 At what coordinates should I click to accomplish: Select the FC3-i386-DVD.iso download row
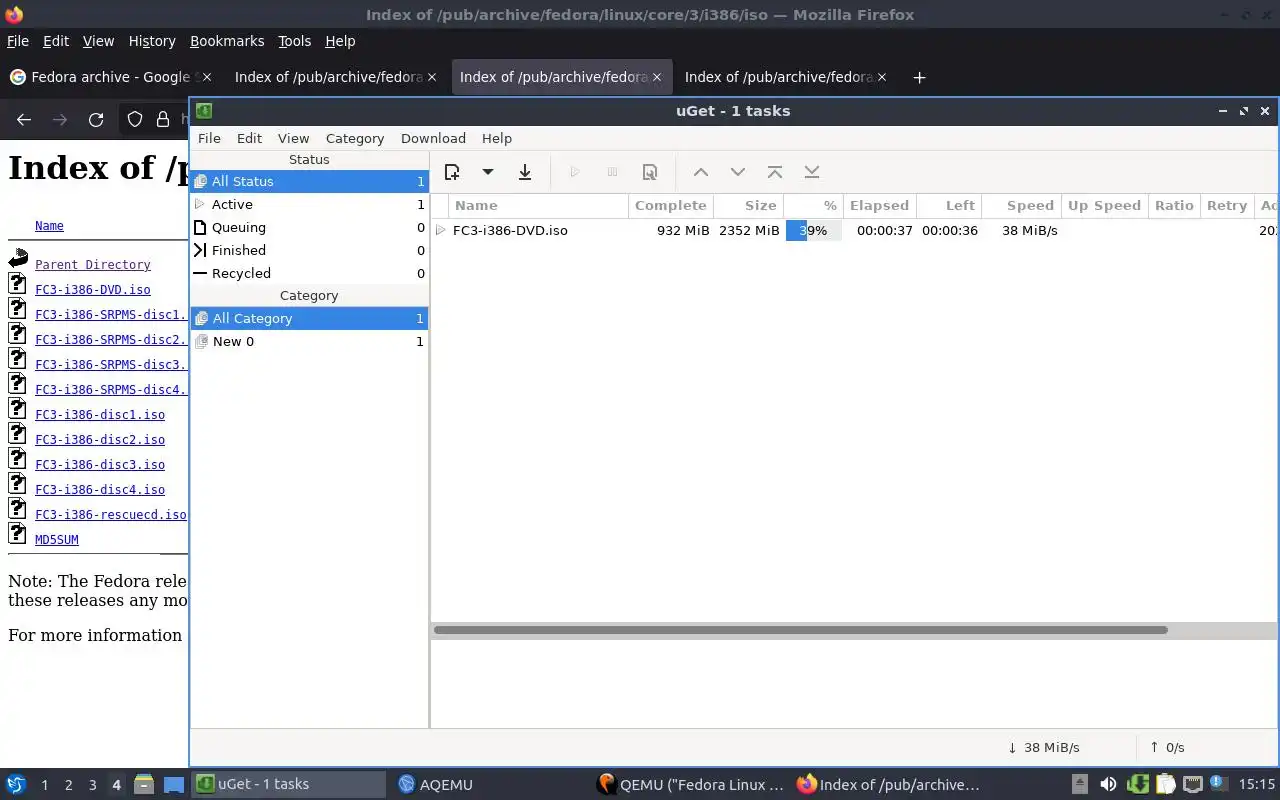click(x=854, y=230)
